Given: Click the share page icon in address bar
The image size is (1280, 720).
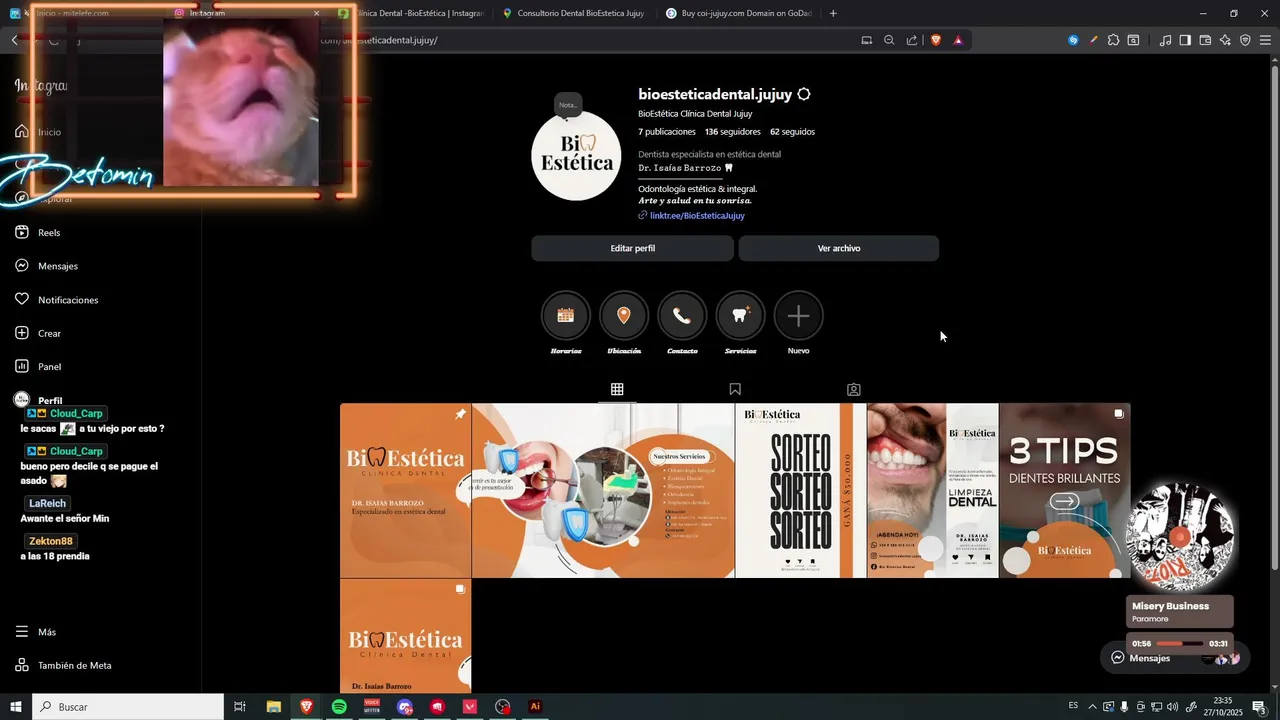Looking at the screenshot, I should (x=912, y=40).
